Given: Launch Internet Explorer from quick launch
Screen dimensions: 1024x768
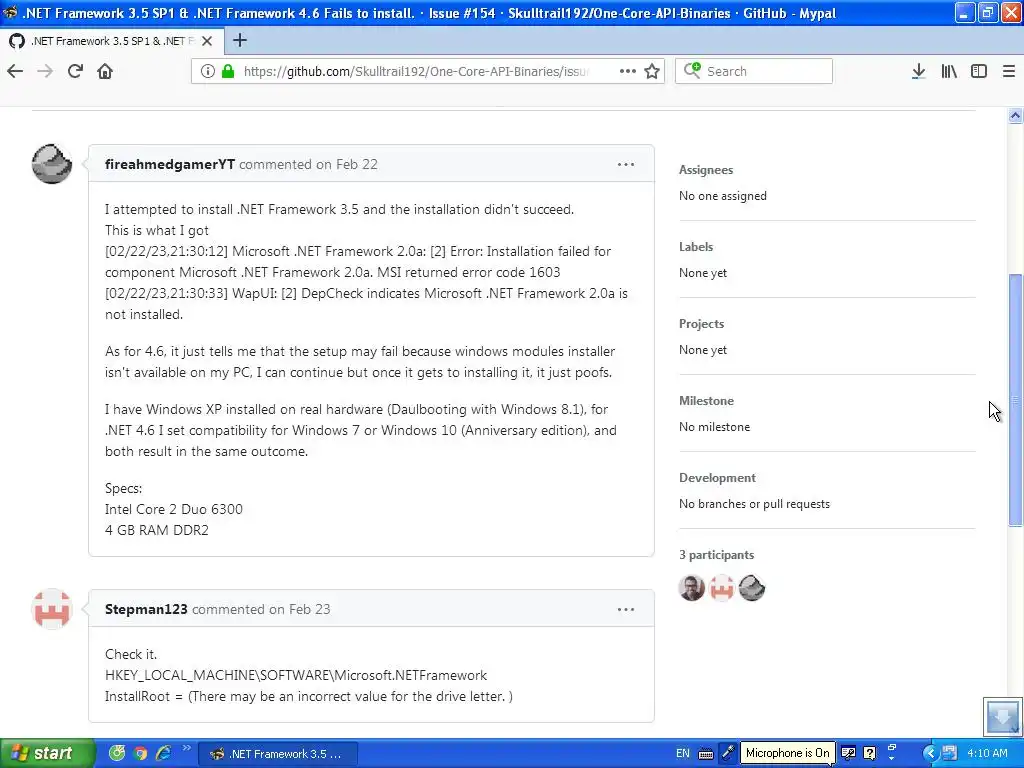Looking at the screenshot, I should tap(163, 754).
